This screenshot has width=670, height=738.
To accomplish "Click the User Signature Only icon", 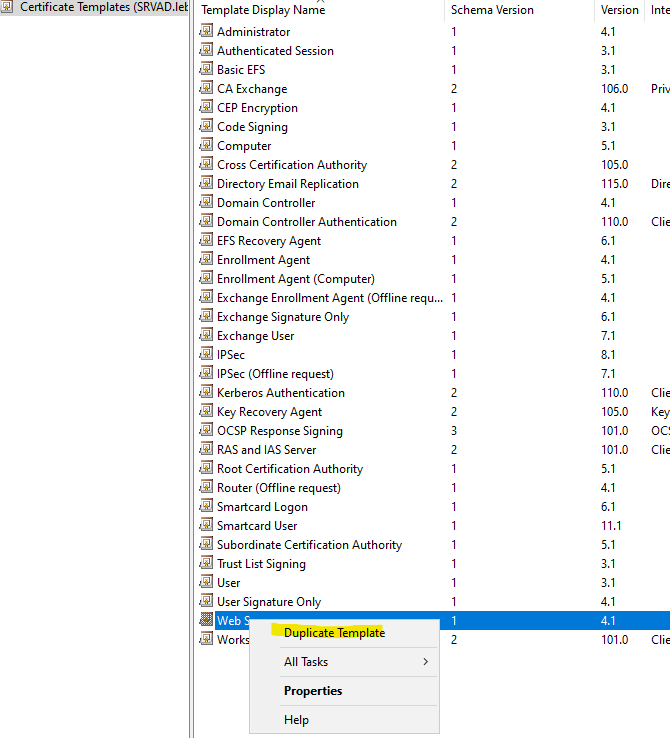I will (x=207, y=602).
